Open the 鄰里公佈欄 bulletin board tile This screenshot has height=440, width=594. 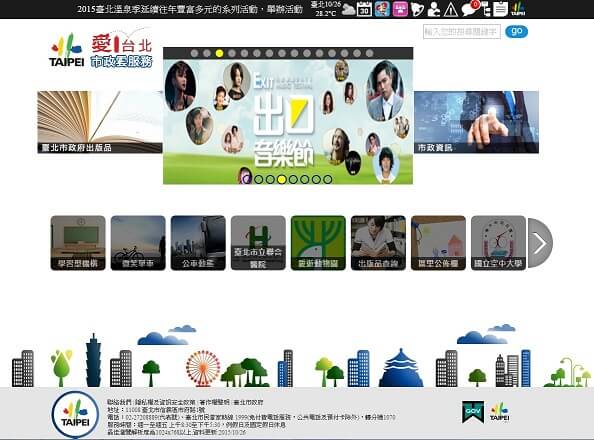(438, 243)
